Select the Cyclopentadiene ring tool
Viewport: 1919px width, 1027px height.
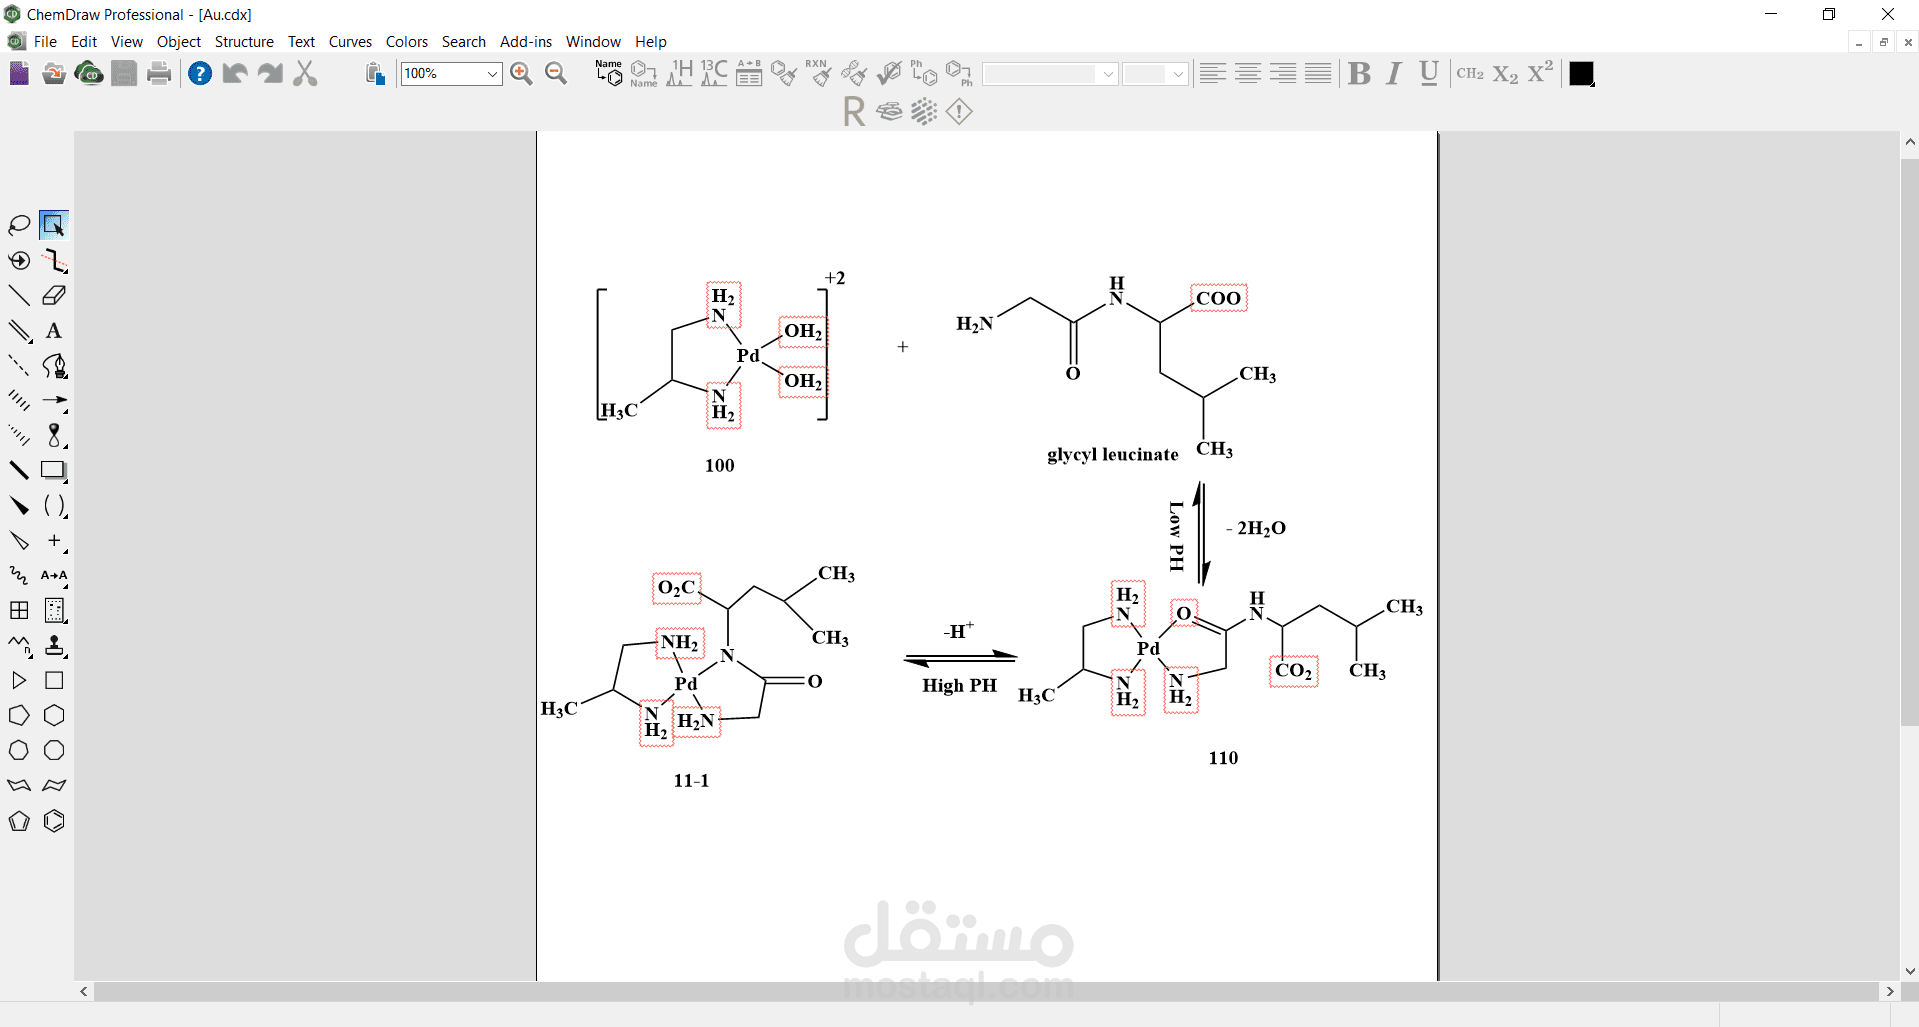pos(19,822)
